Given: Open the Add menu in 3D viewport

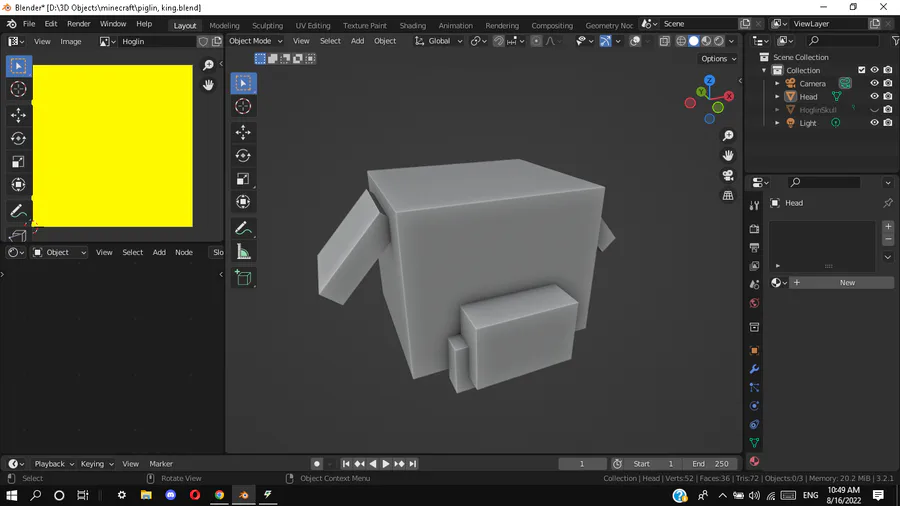Looking at the screenshot, I should click(x=358, y=41).
